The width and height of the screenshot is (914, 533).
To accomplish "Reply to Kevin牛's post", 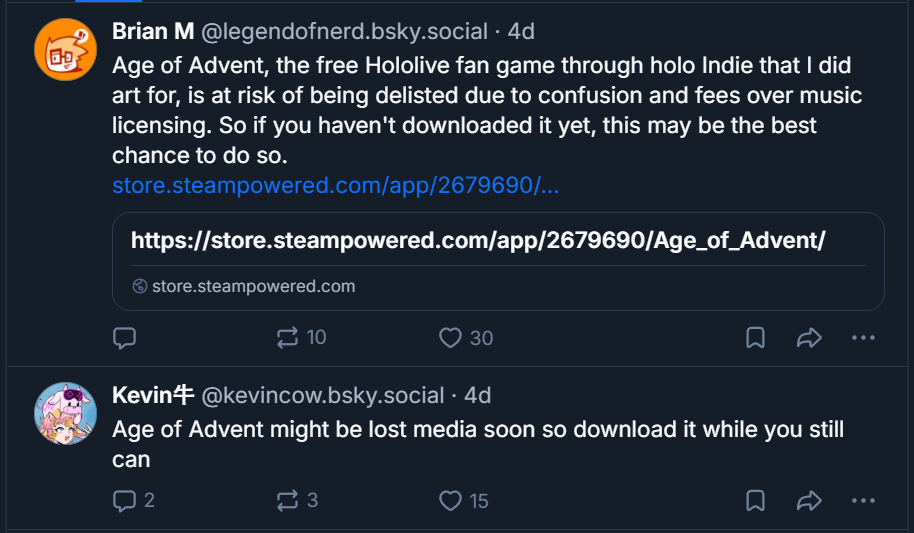I will pyautogui.click(x=124, y=500).
